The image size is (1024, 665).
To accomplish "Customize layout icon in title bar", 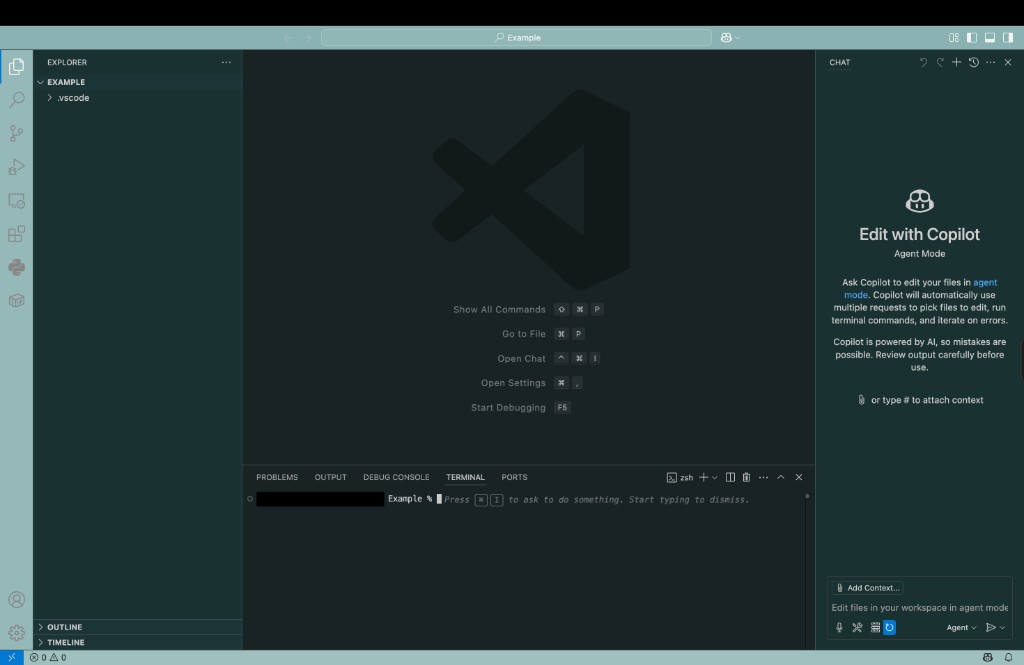I will point(954,38).
